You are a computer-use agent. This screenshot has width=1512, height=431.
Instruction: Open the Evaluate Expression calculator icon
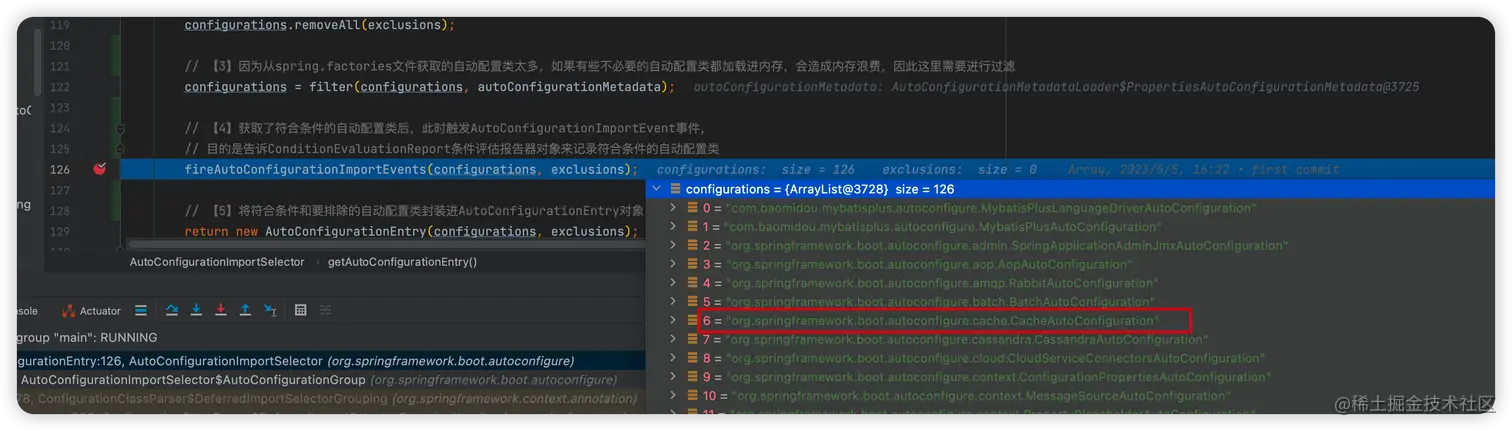(300, 311)
